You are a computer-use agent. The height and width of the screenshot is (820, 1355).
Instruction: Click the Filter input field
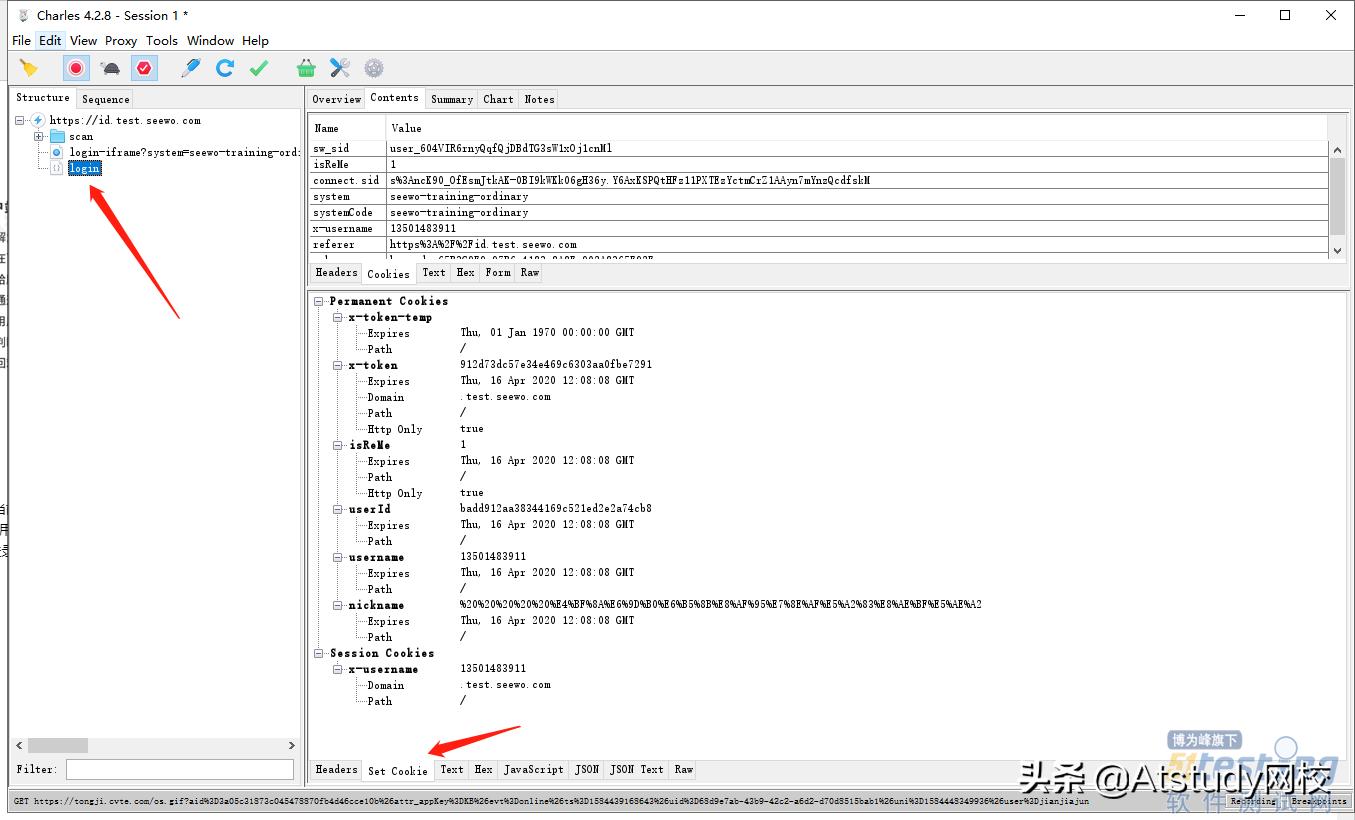point(180,769)
